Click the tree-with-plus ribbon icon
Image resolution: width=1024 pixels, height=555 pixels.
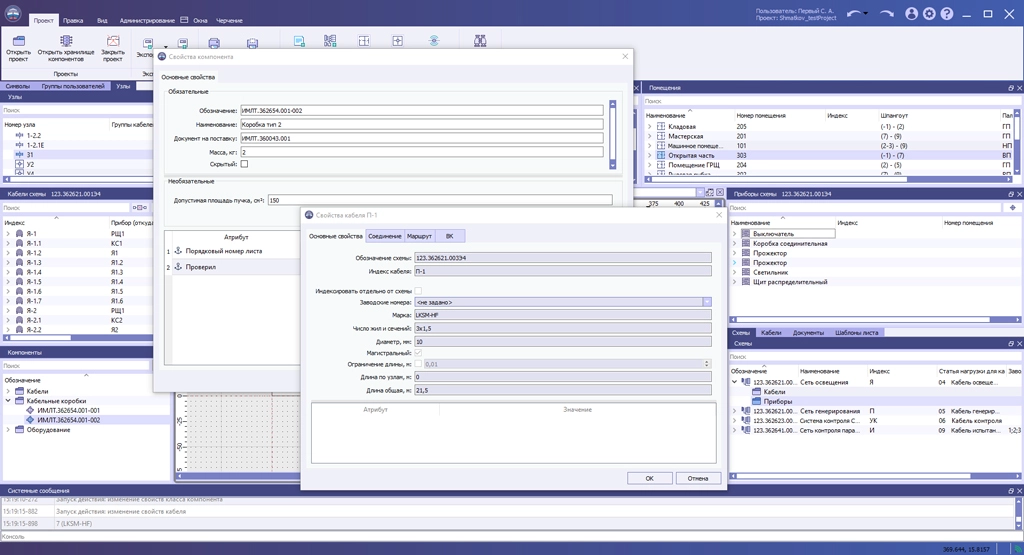(330, 41)
